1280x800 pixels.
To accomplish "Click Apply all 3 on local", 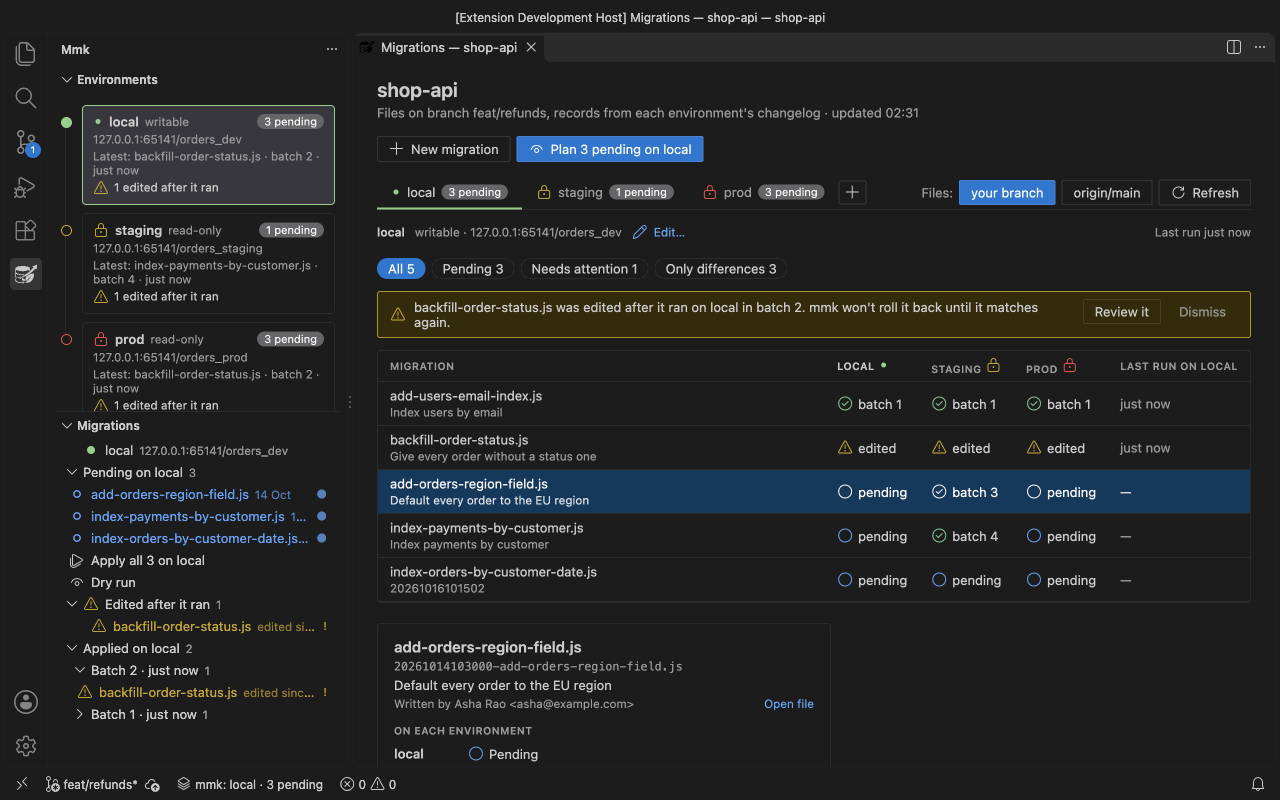I will 148,560.
